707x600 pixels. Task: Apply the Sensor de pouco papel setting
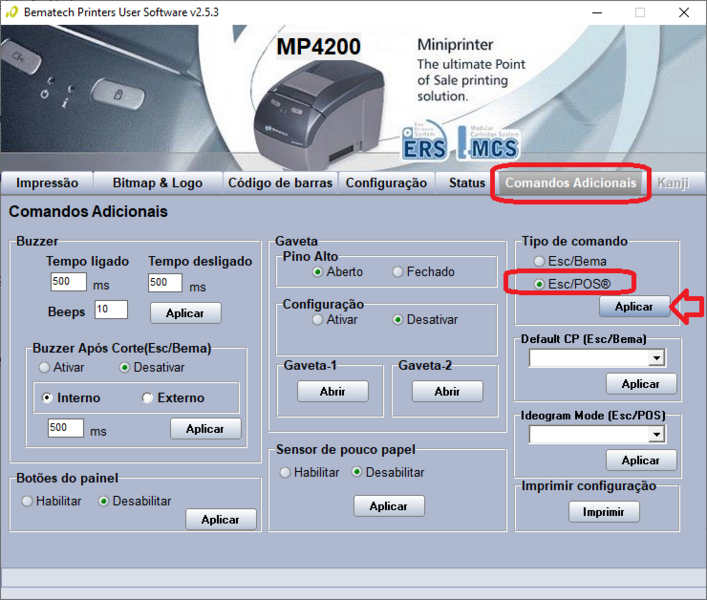(389, 506)
